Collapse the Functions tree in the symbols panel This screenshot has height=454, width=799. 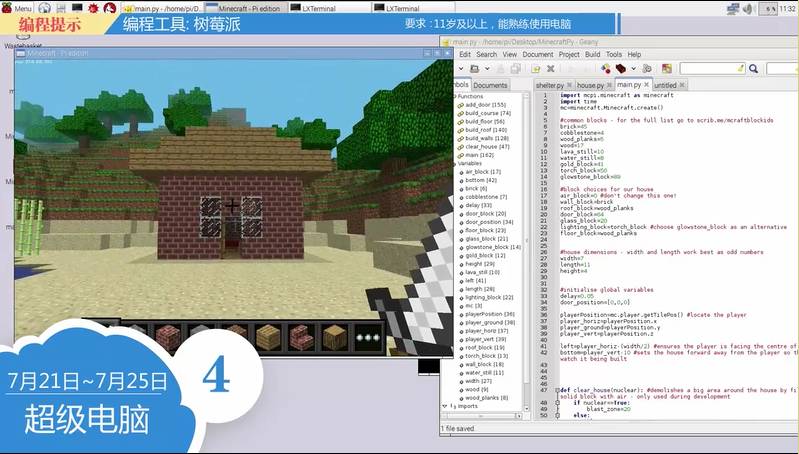click(x=453, y=97)
